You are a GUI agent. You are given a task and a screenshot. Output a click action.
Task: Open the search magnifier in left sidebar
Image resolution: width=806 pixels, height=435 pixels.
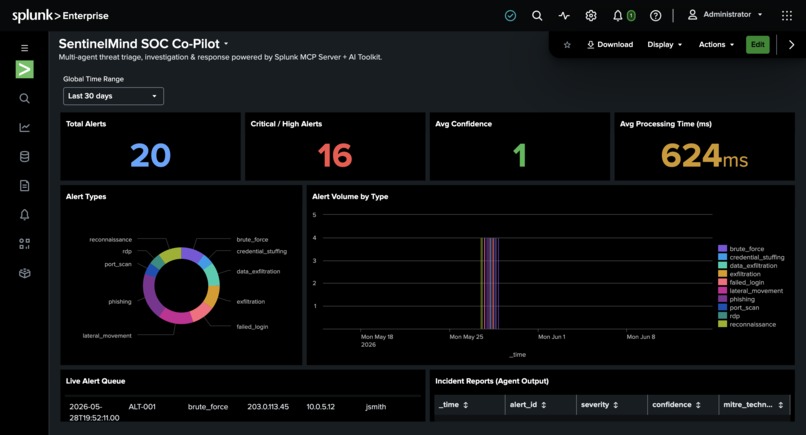(24, 98)
